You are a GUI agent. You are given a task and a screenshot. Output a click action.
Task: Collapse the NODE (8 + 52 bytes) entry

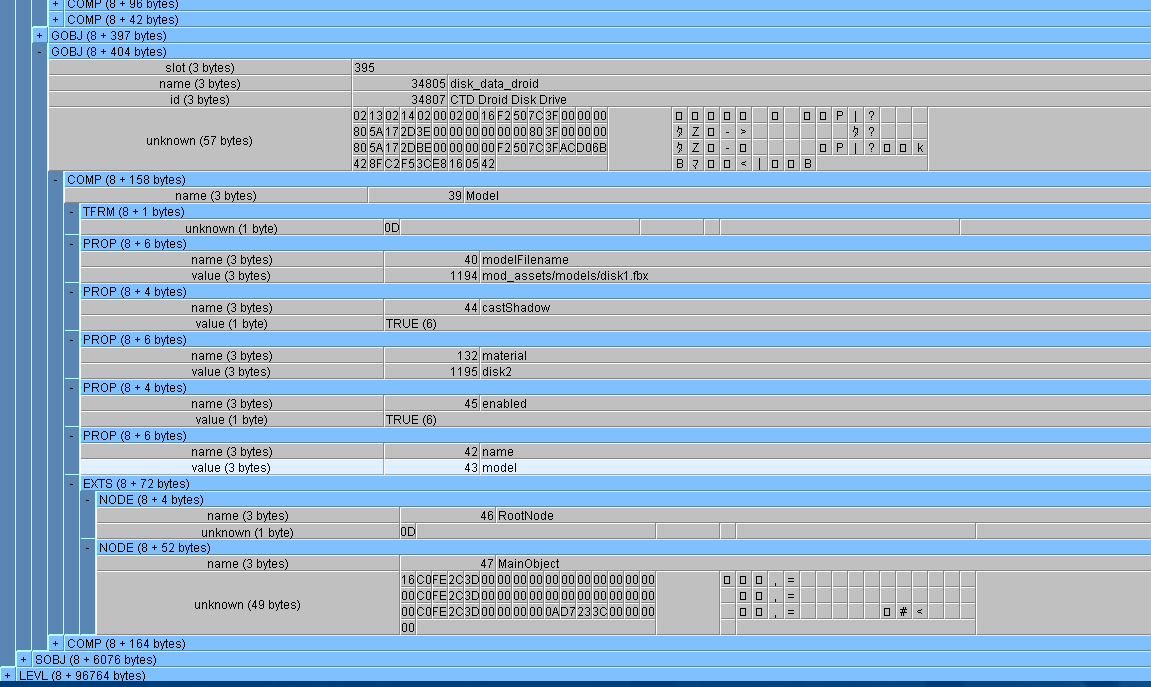[x=88, y=548]
